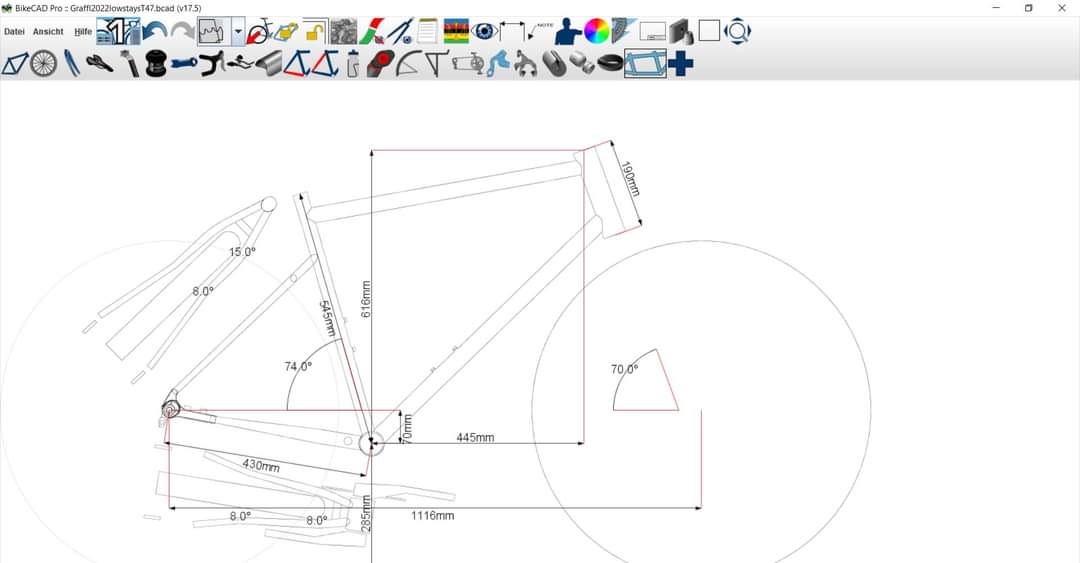Screen dimensions: 1080x563
Task: Toggle the yellow padlock lock icon
Action: tap(316, 32)
